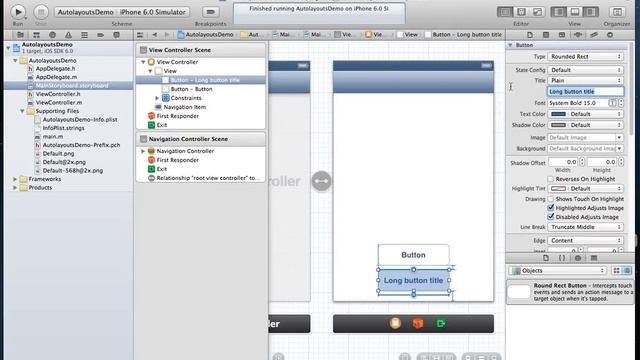Open the State Config dropdown

(585, 70)
